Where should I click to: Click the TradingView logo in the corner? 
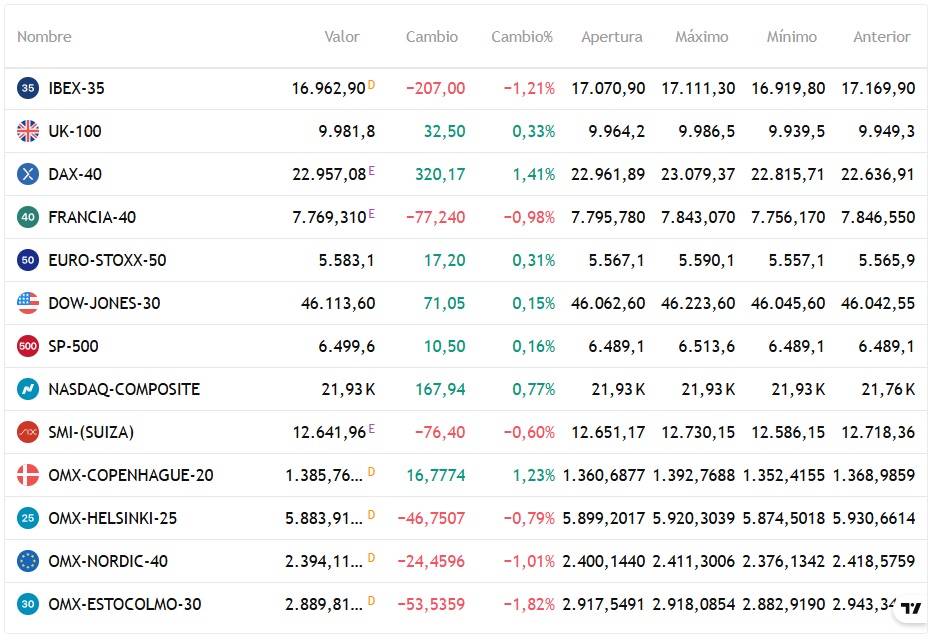coord(910,608)
